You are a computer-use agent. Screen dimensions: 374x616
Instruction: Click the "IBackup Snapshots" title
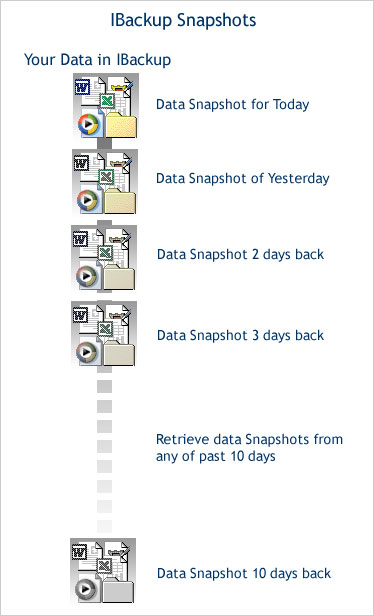[x=183, y=20]
